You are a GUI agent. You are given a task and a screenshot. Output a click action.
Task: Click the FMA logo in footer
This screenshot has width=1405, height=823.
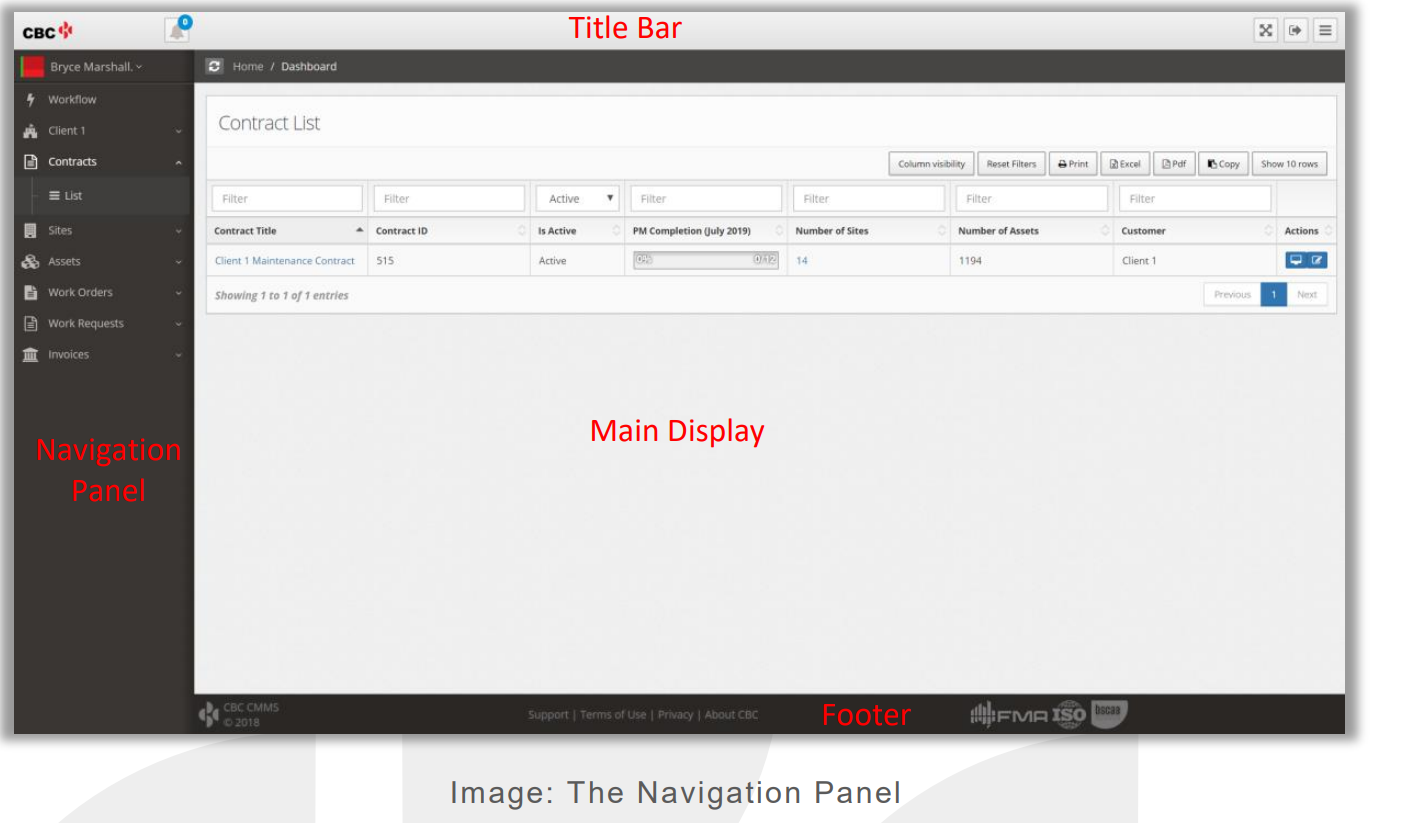[1009, 715]
